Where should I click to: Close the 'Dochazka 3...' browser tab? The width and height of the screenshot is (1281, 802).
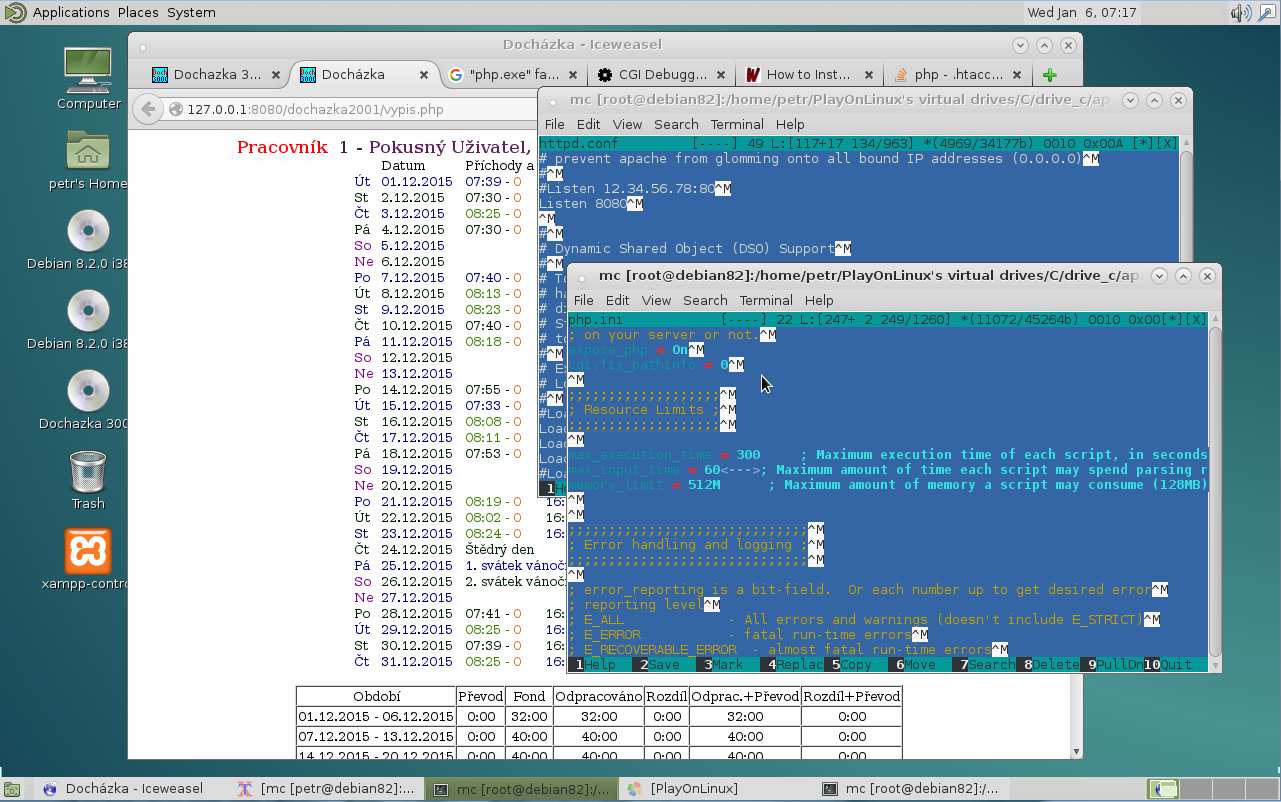(x=276, y=75)
